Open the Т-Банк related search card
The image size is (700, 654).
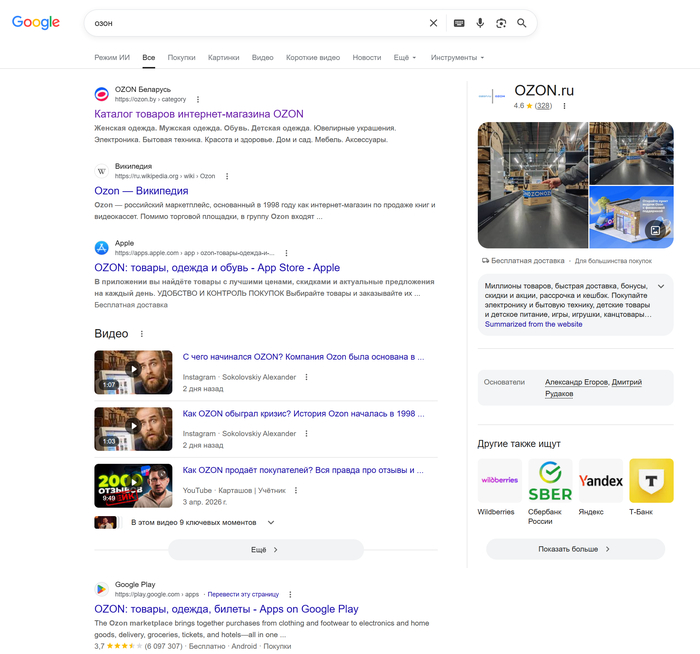click(651, 487)
